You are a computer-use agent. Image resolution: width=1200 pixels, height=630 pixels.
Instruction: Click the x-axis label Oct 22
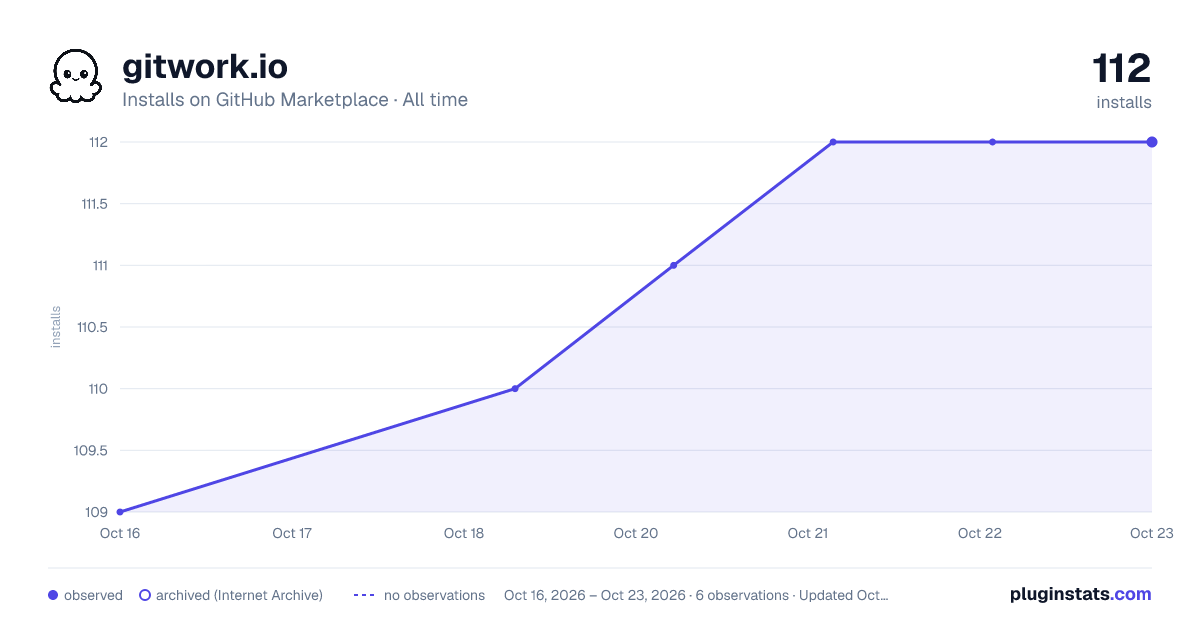coord(980,533)
